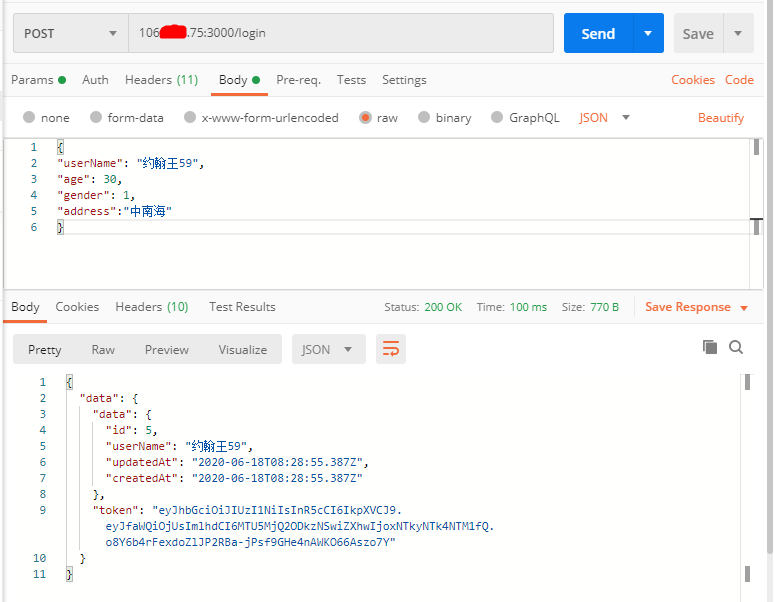The height and width of the screenshot is (602, 774).
Task: Switch to the response Cookies tab
Action: coord(77,307)
